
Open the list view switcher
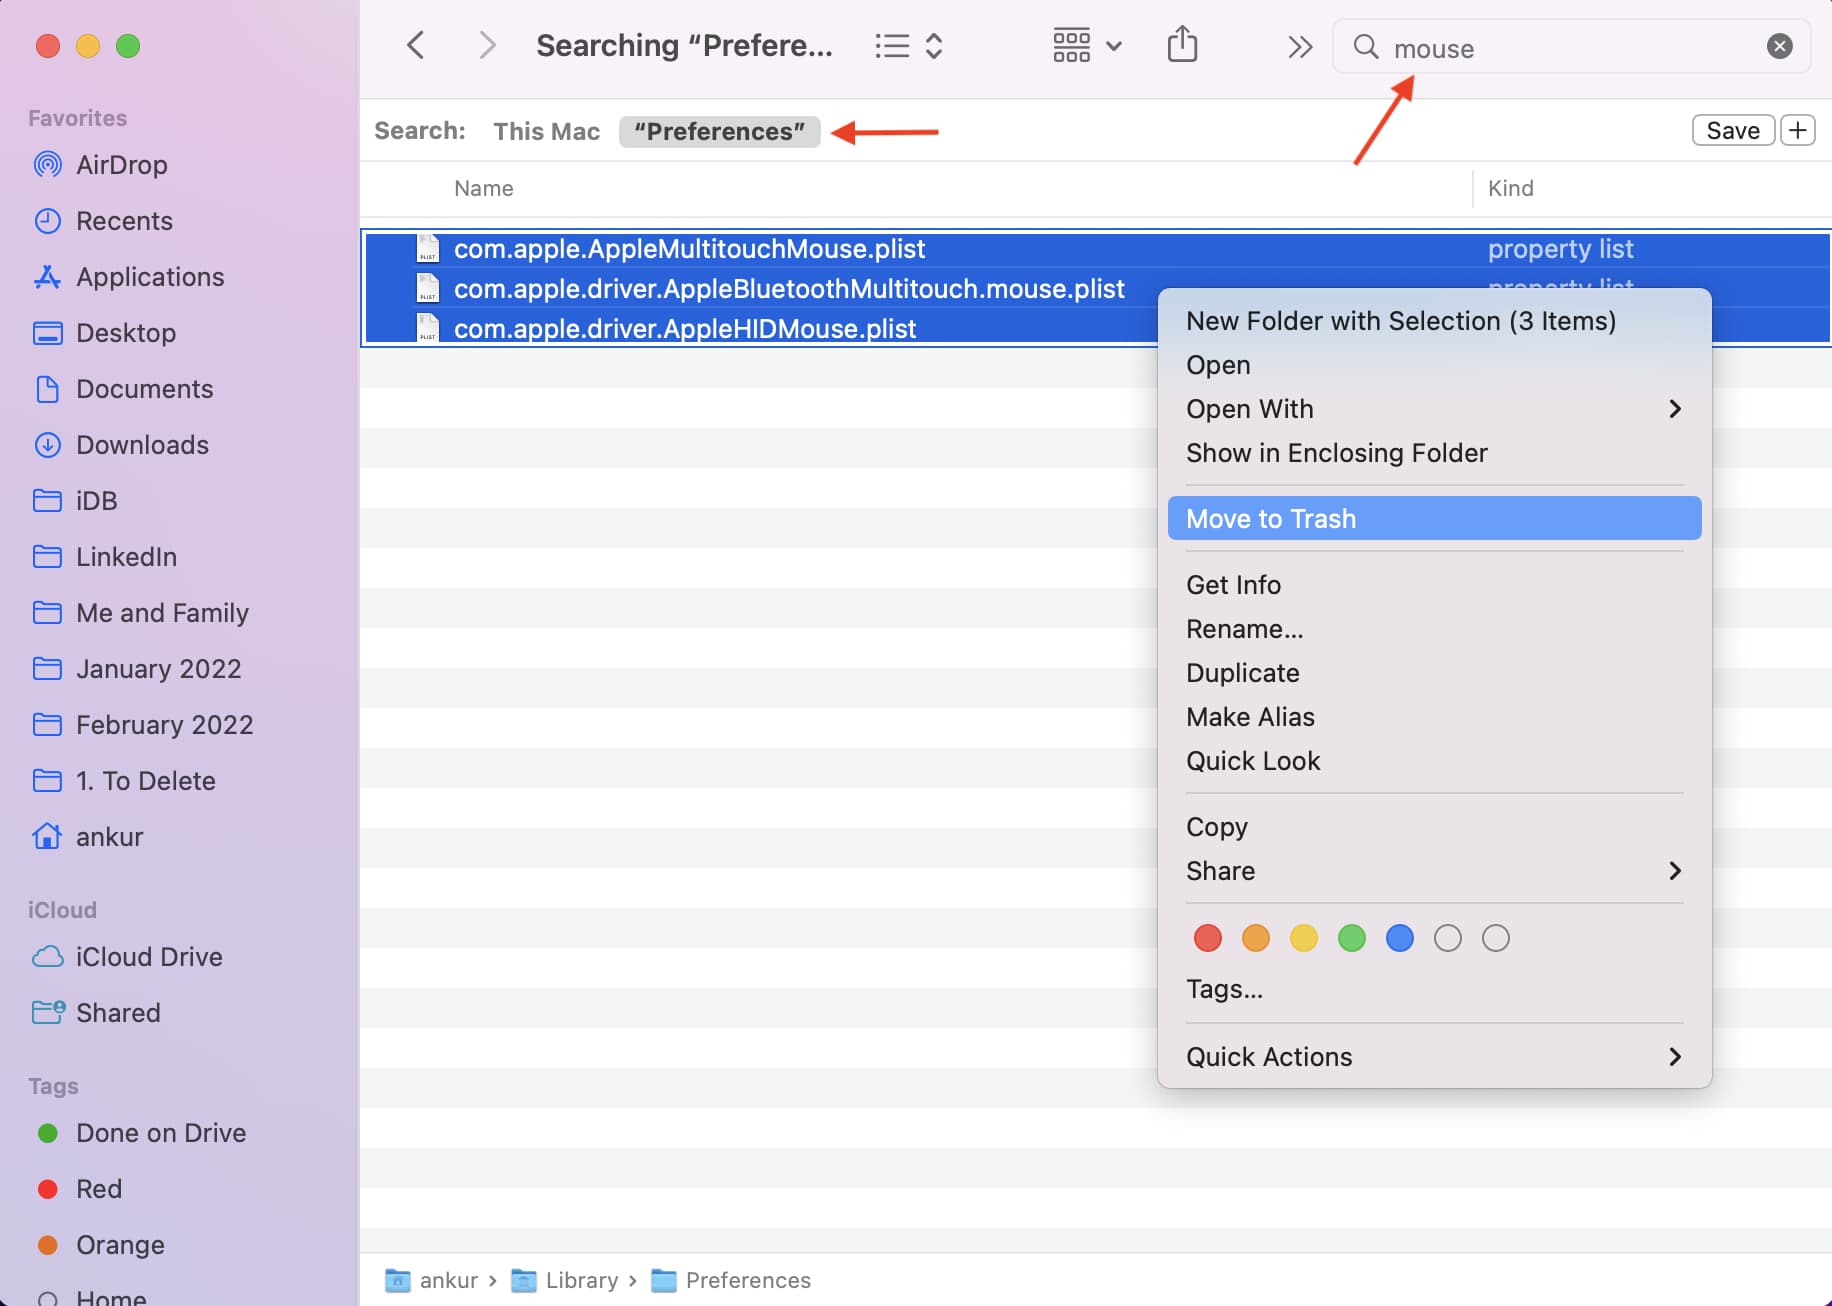[908, 46]
